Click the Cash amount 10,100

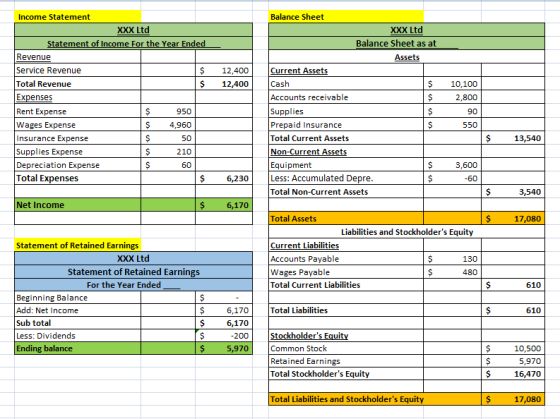[452, 84]
